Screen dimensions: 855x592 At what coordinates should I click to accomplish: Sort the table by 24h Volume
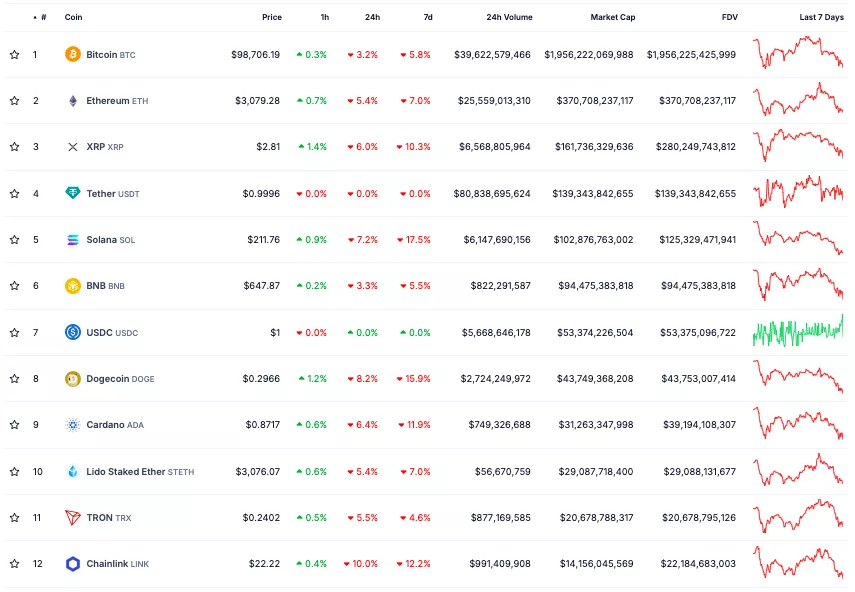pos(509,17)
